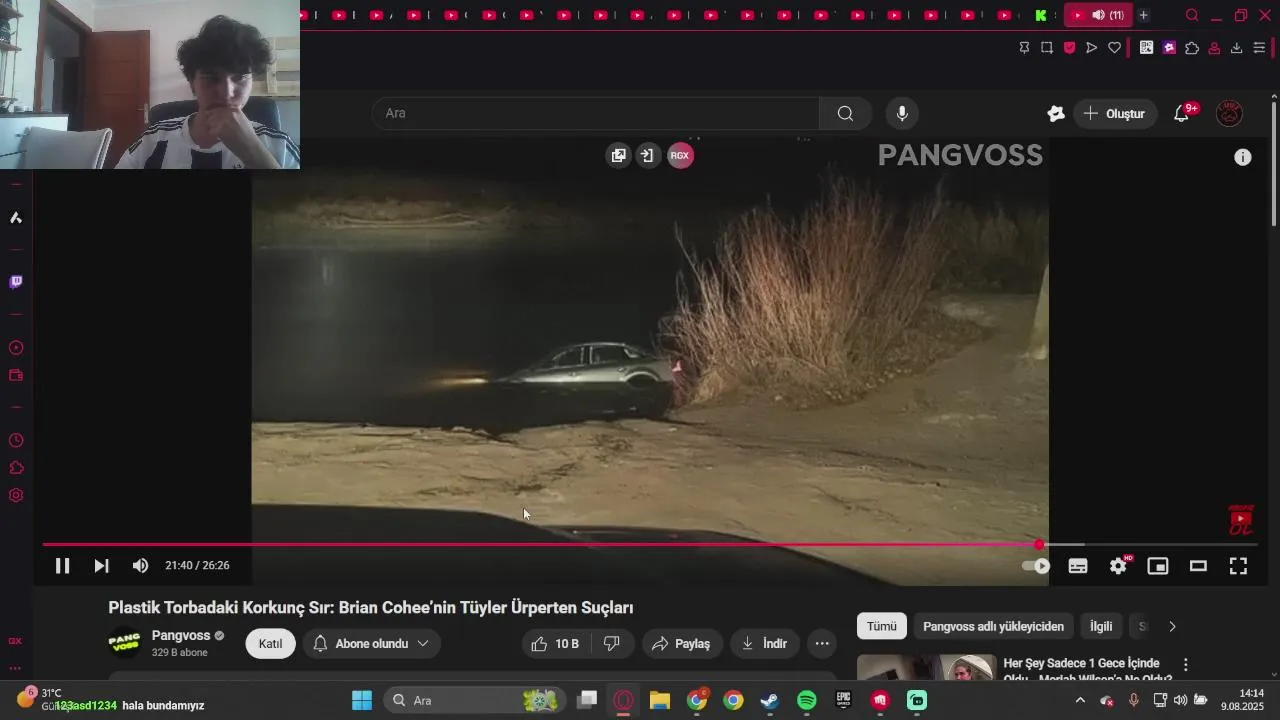Mute the video volume icon
This screenshot has width=1280, height=720.
[140, 566]
